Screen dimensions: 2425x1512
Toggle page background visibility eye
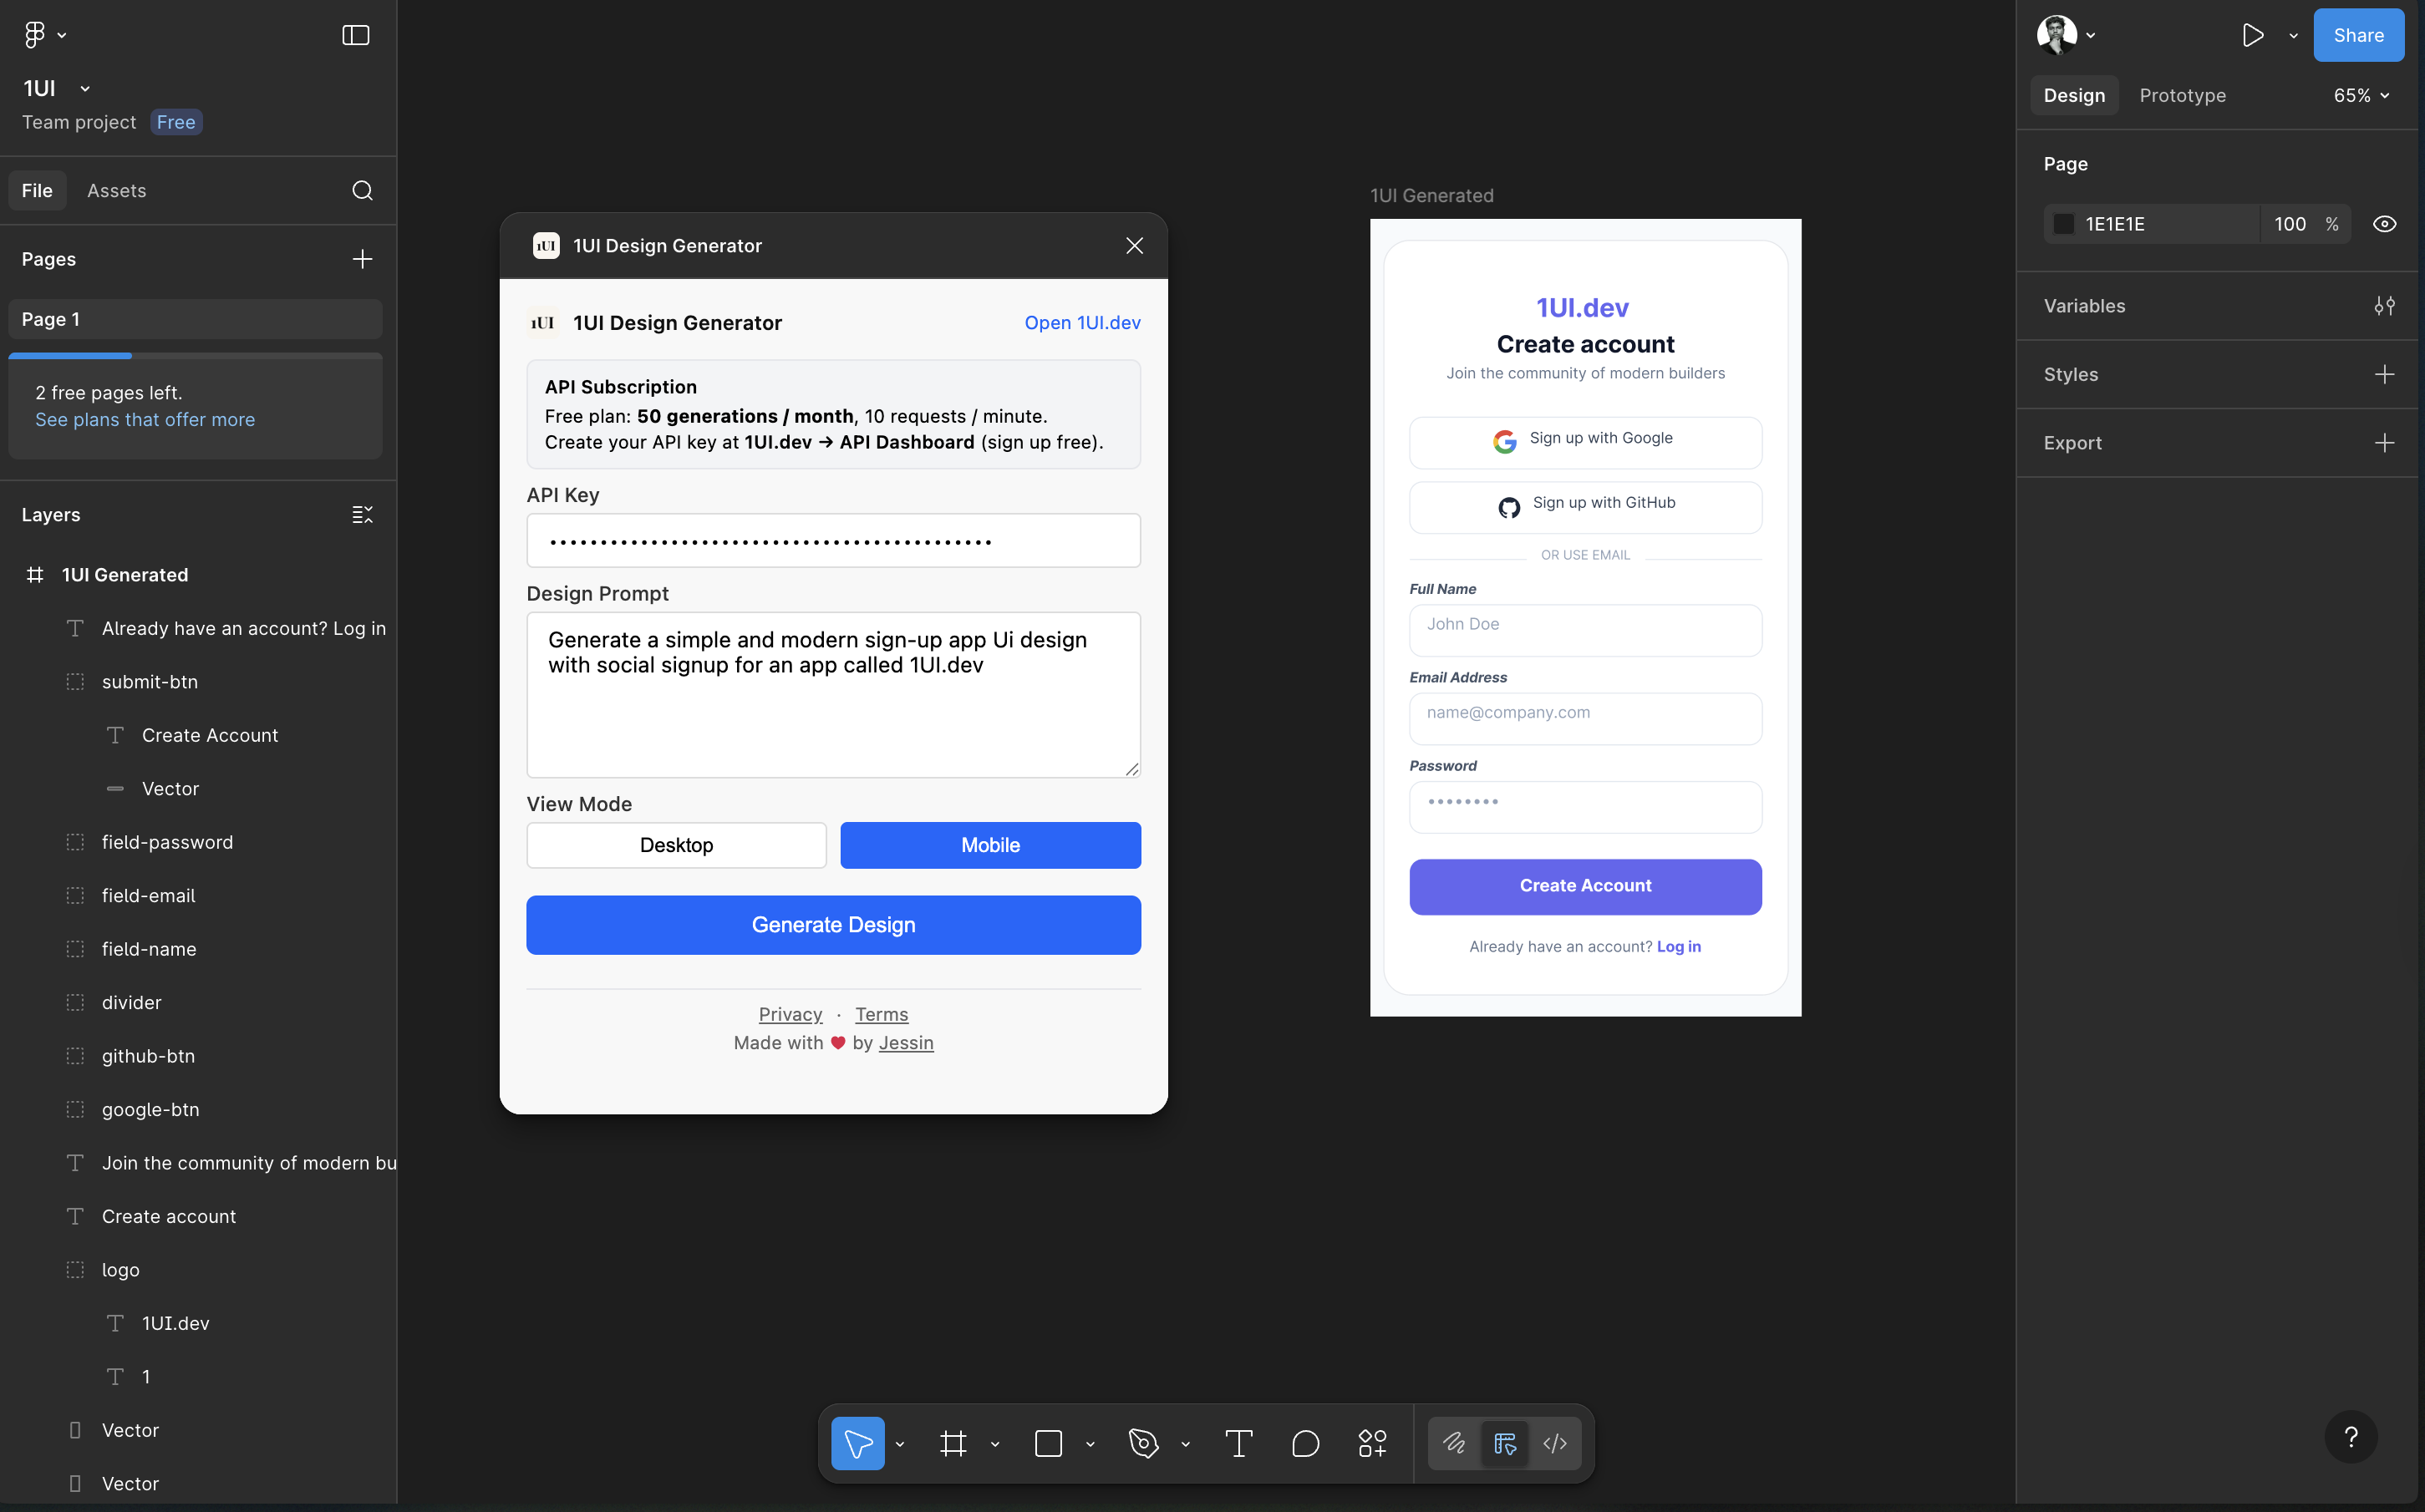coord(2384,224)
